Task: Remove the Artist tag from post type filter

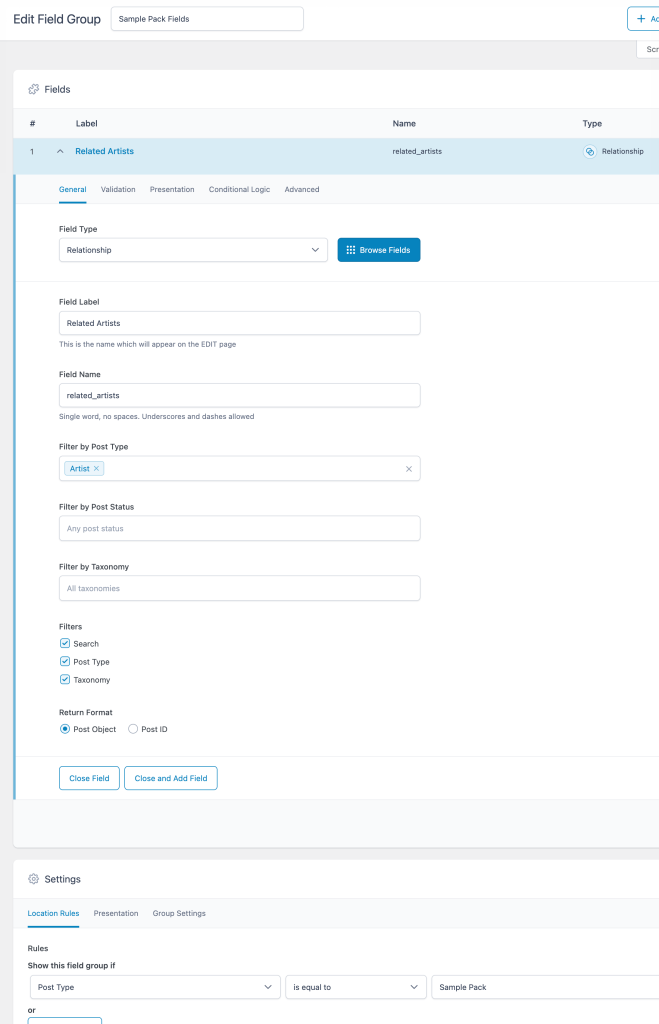Action: tap(97, 469)
